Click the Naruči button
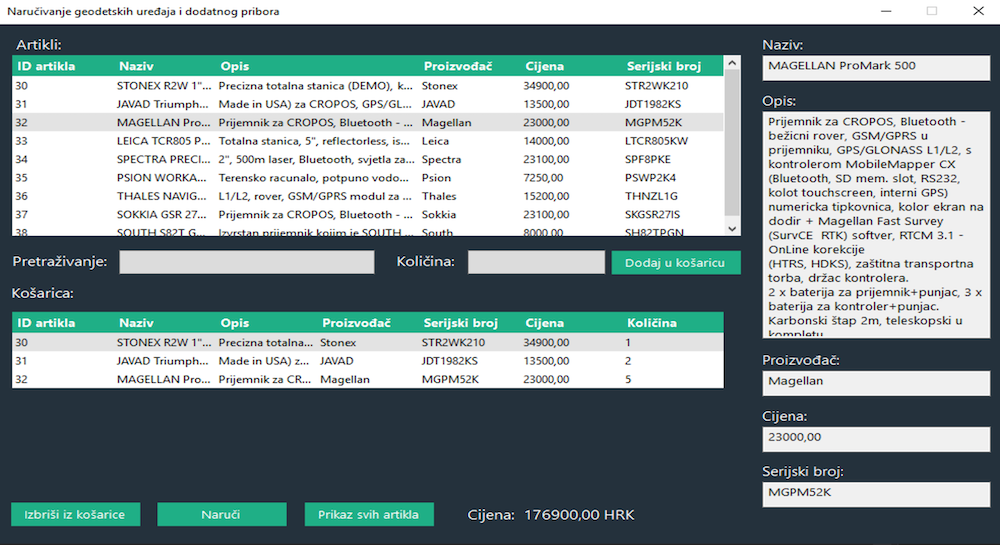 [x=221, y=514]
